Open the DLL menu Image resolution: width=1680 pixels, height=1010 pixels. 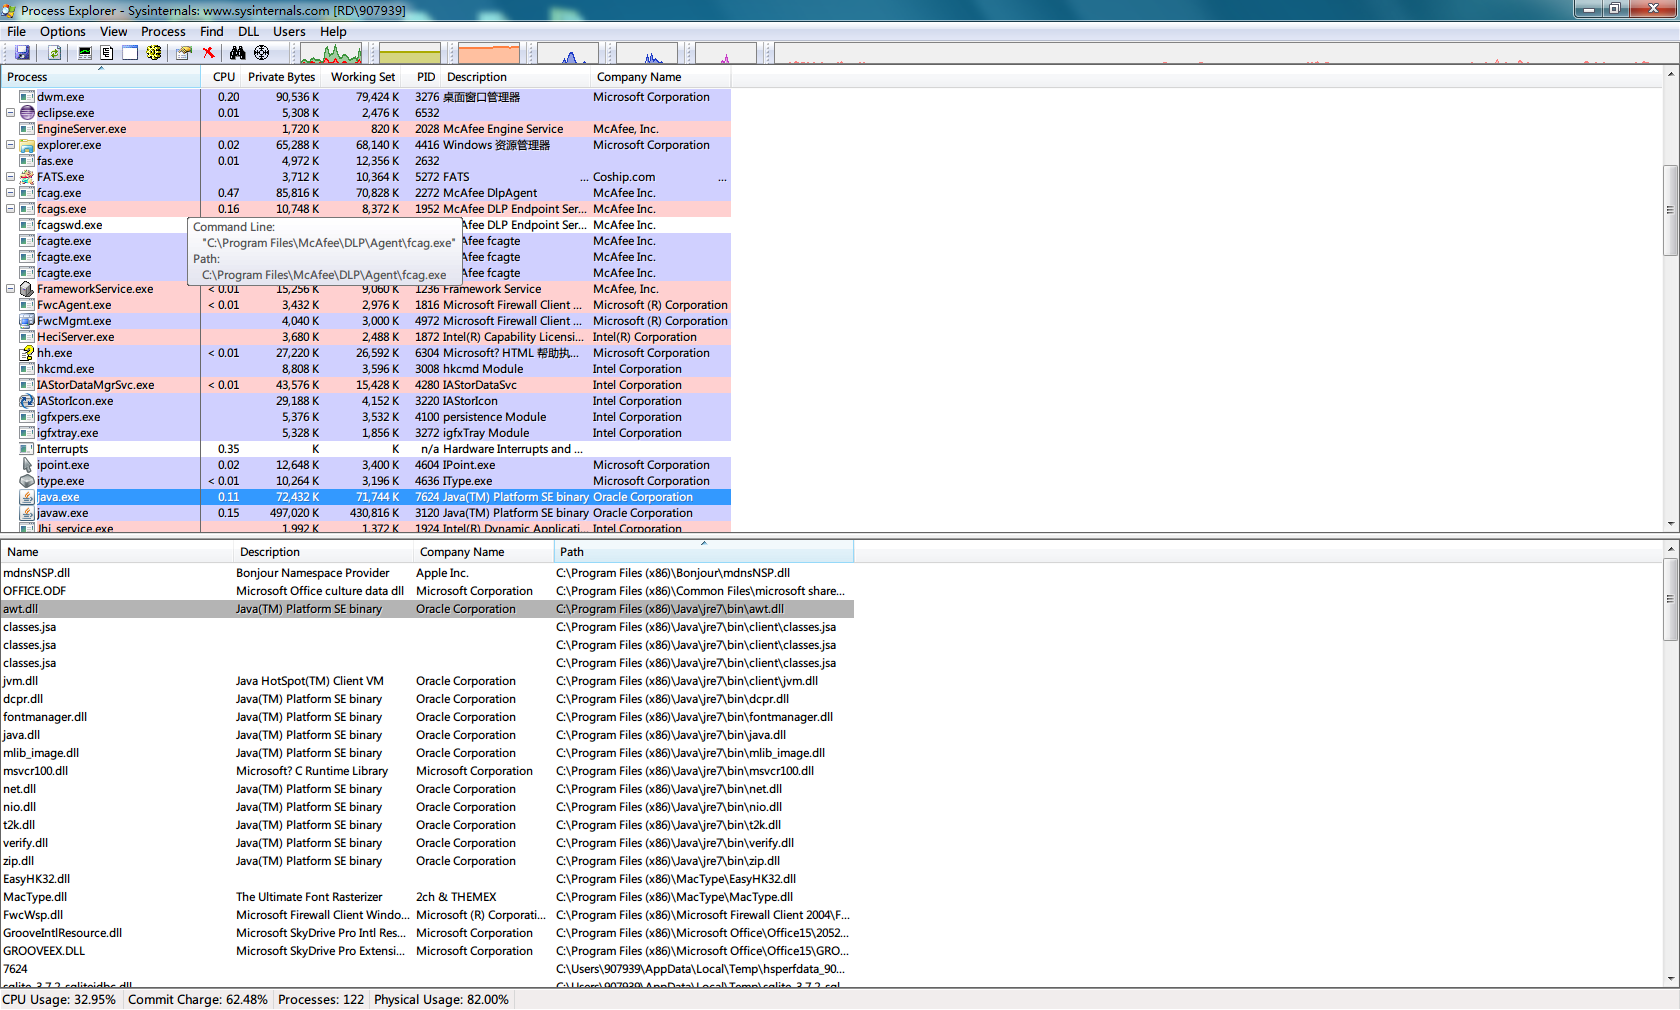point(249,32)
